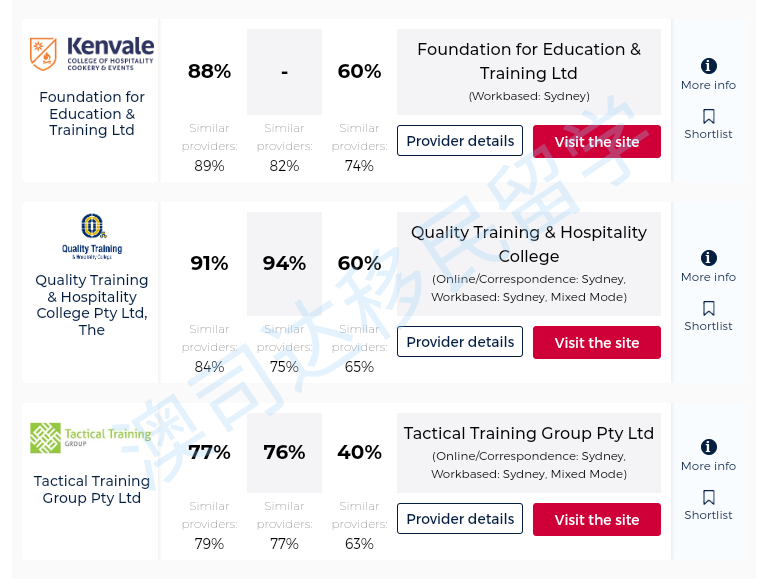
Task: Open Tactical Training Group Pty Ltd heading
Action: tap(529, 433)
